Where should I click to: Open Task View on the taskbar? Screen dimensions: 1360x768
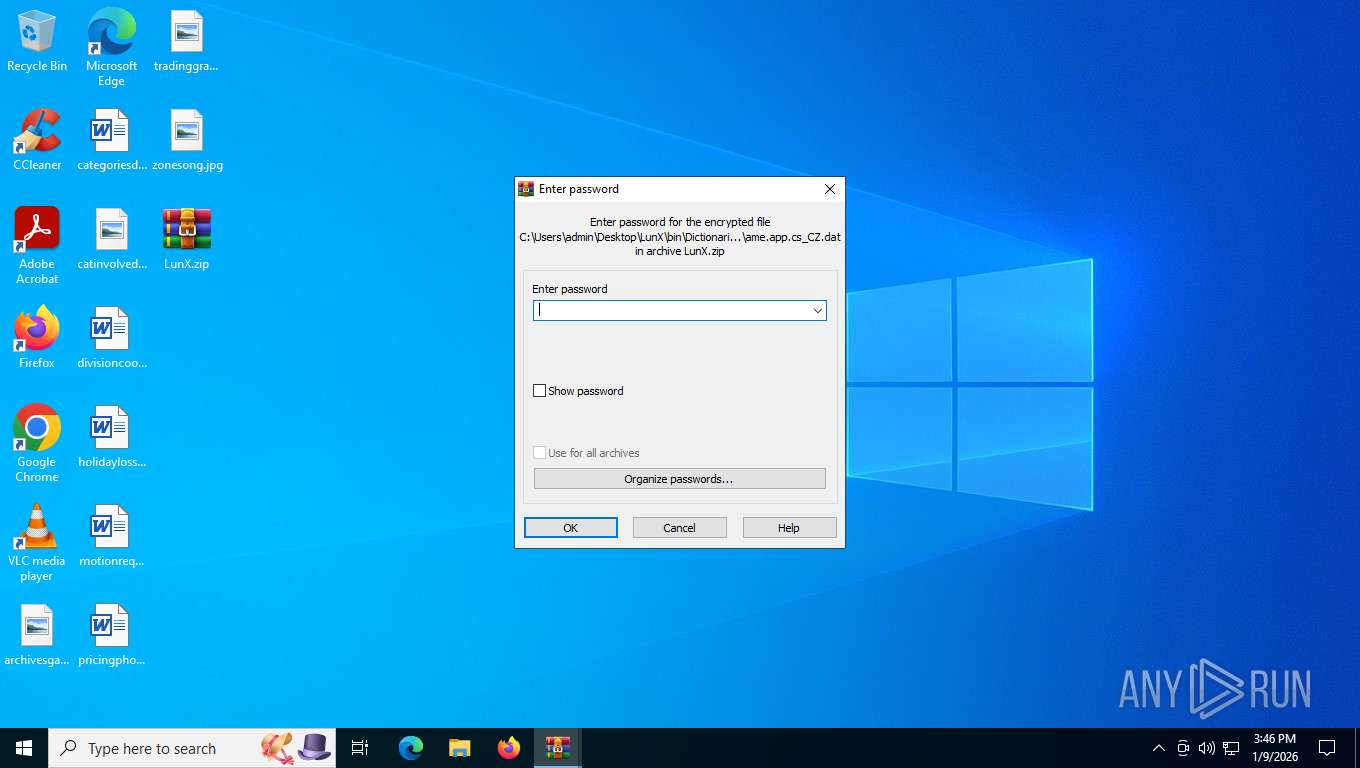[360, 748]
